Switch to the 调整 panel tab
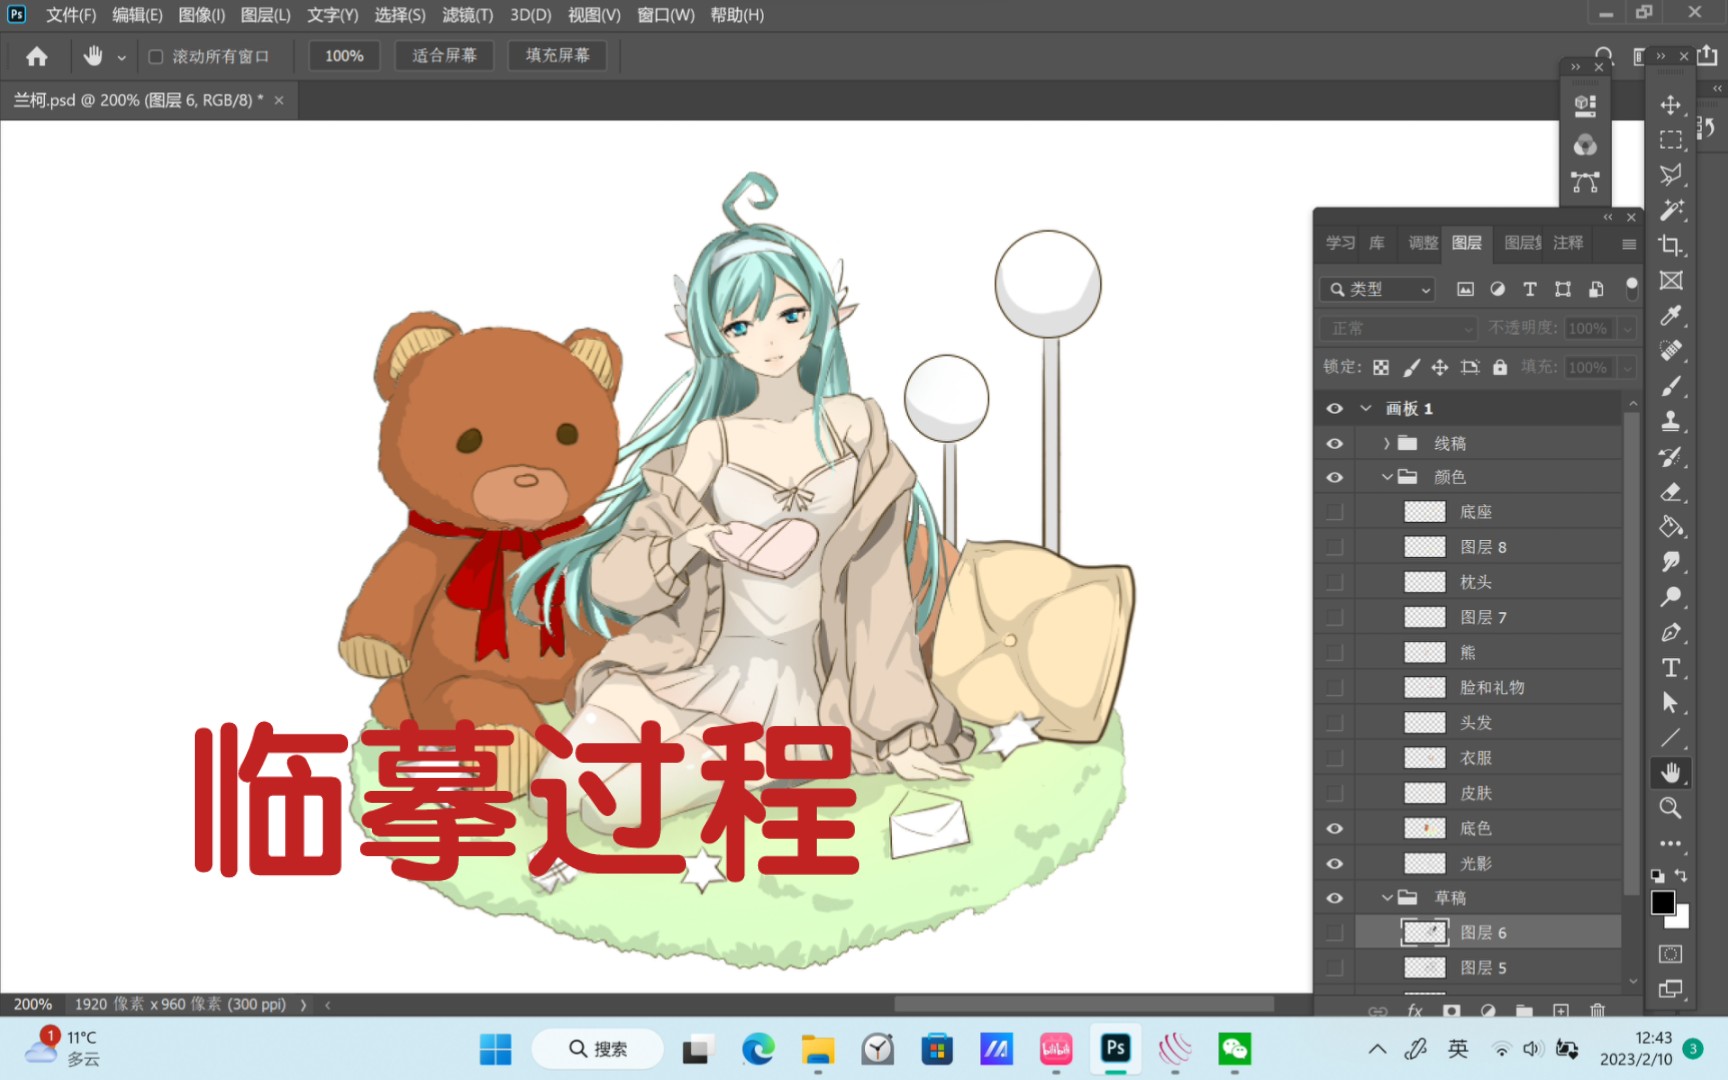The width and height of the screenshot is (1728, 1080). [x=1423, y=243]
